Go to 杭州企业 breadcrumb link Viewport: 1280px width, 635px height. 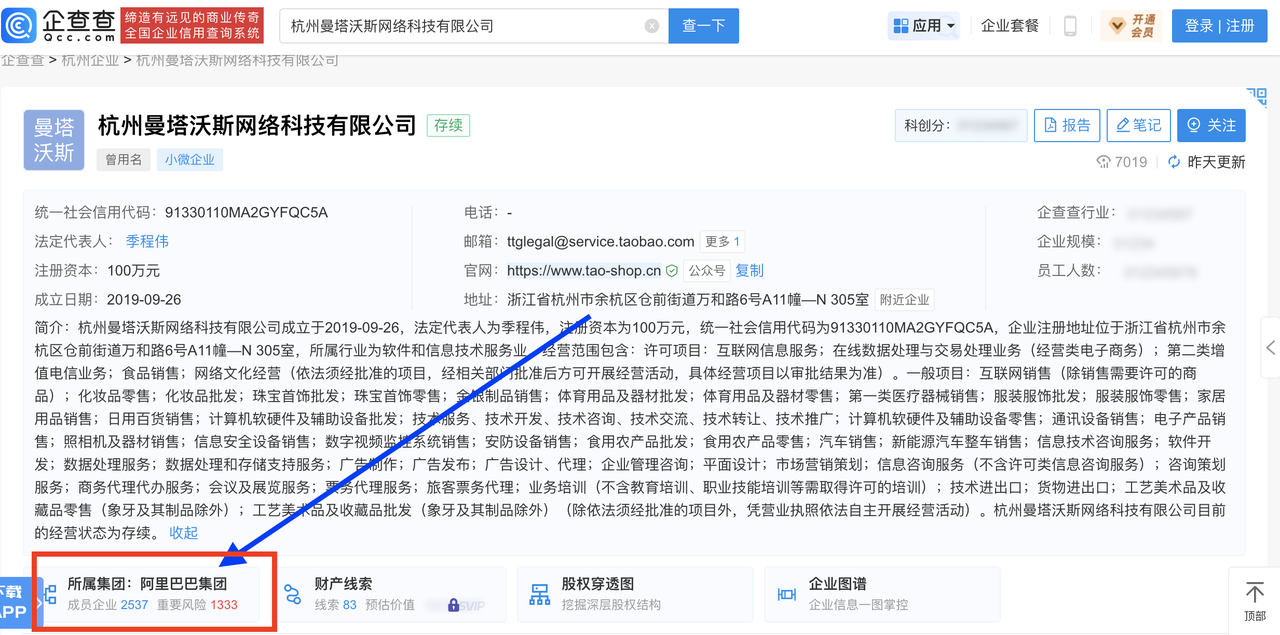pos(89,60)
